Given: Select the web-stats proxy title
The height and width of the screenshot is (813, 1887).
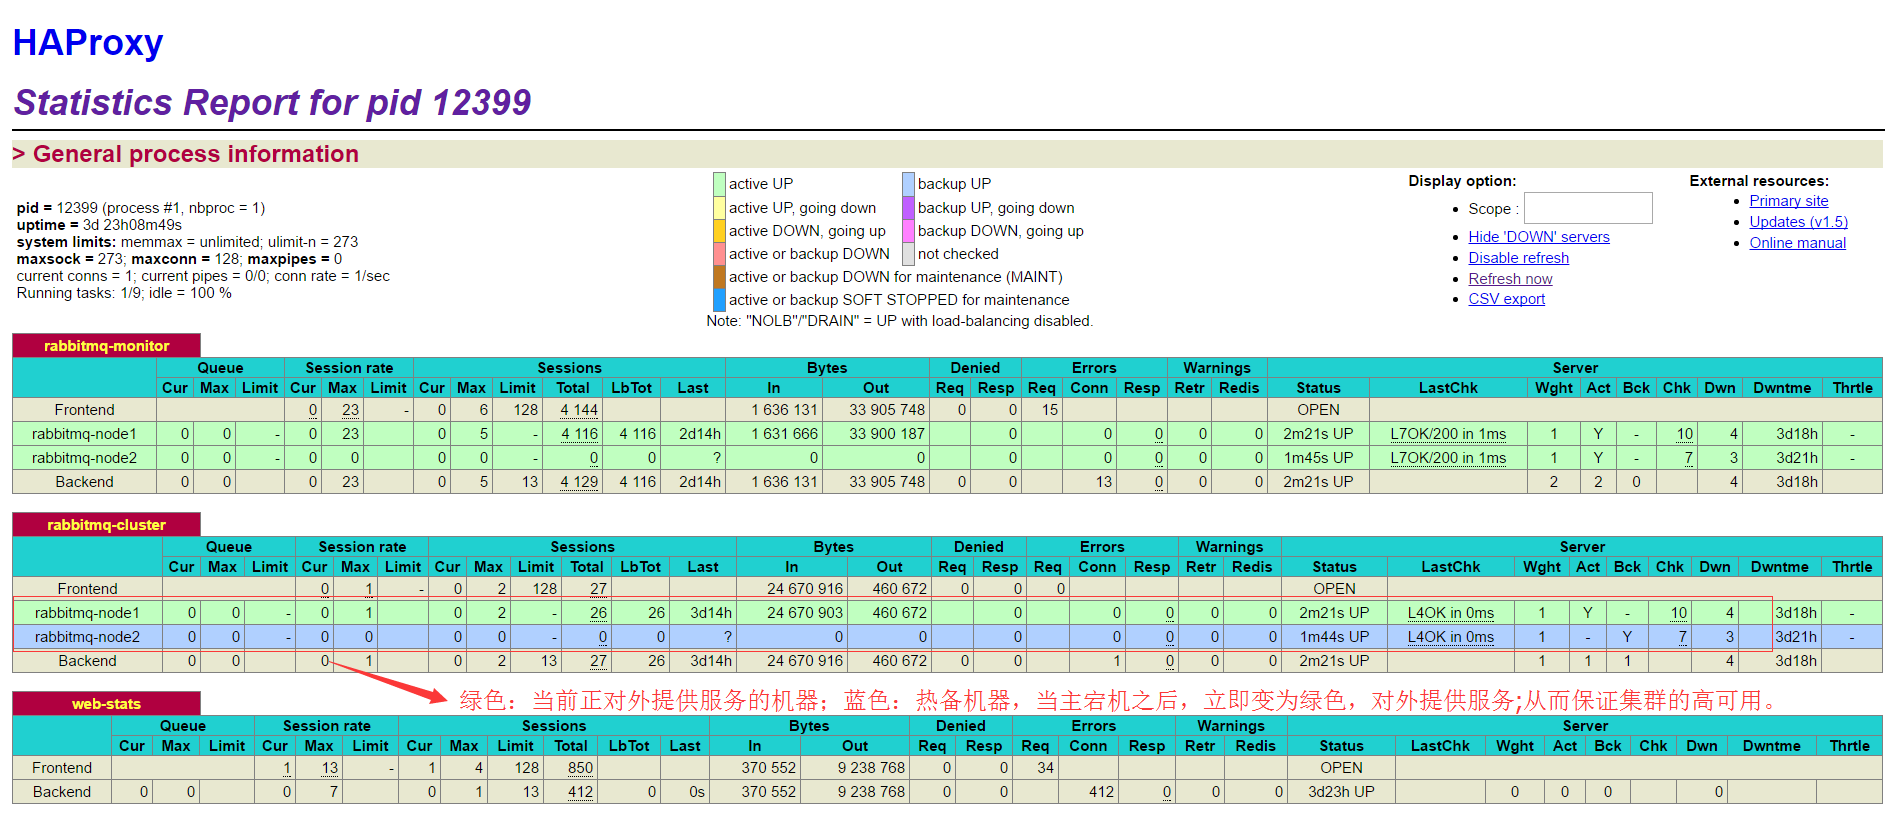Looking at the screenshot, I should 106,704.
